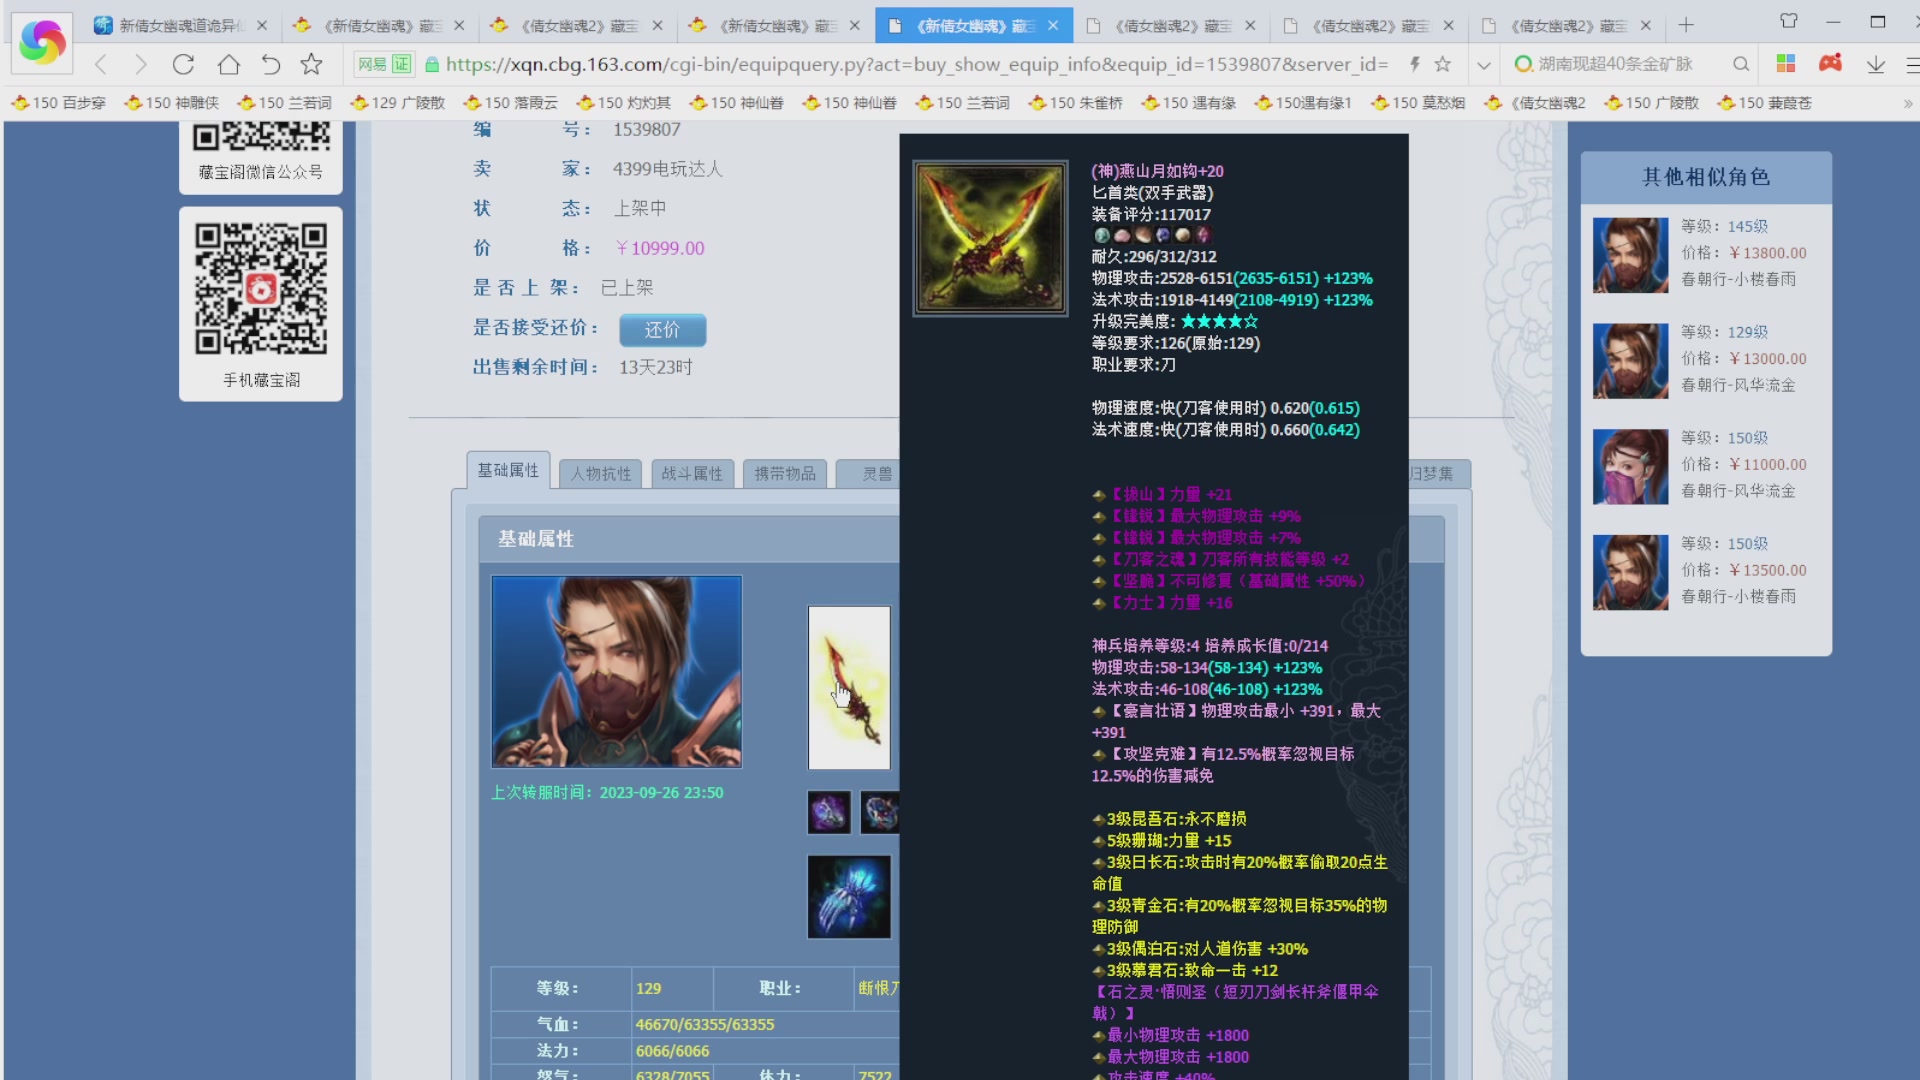Click the 还价 bargain button
This screenshot has height=1080, width=1920.
click(x=662, y=329)
